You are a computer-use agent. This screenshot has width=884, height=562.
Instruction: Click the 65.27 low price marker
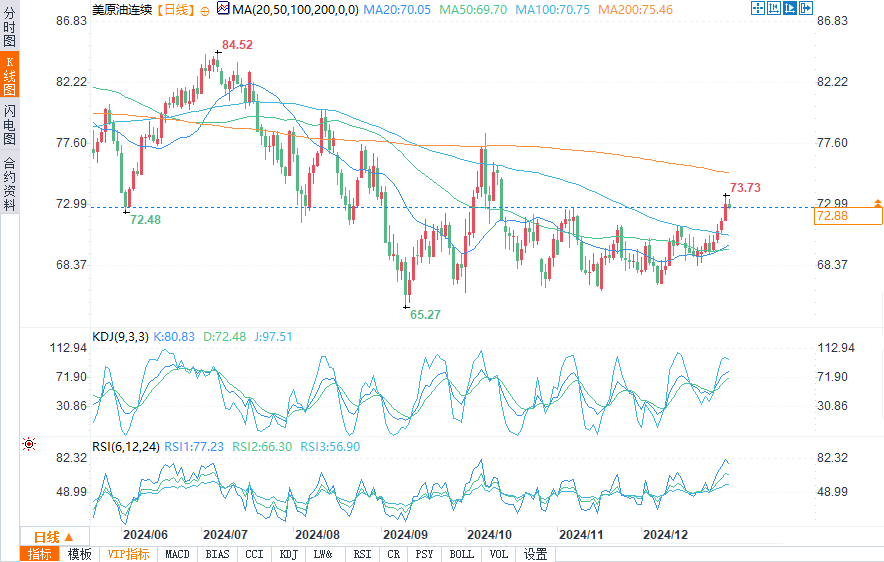tap(425, 315)
